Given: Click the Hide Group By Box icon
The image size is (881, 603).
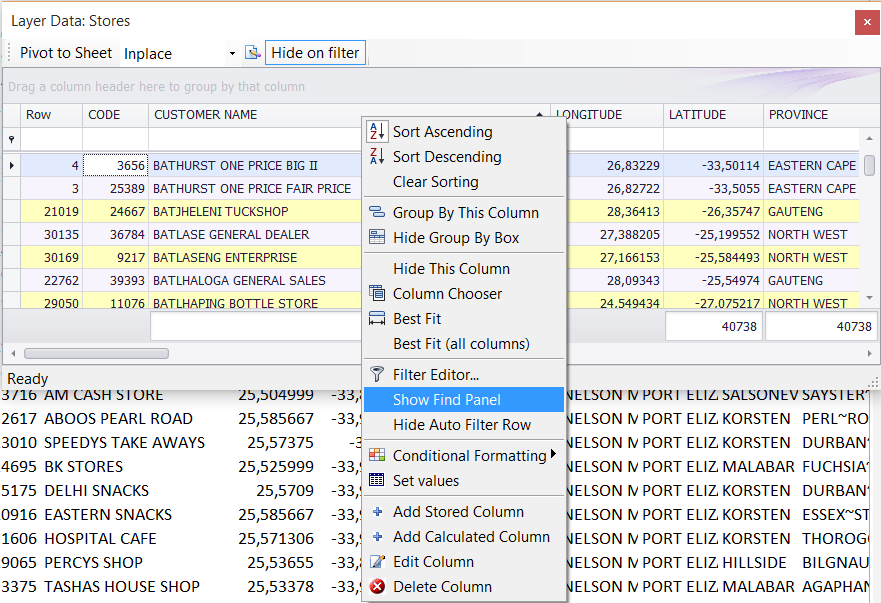Looking at the screenshot, I should pos(377,238).
